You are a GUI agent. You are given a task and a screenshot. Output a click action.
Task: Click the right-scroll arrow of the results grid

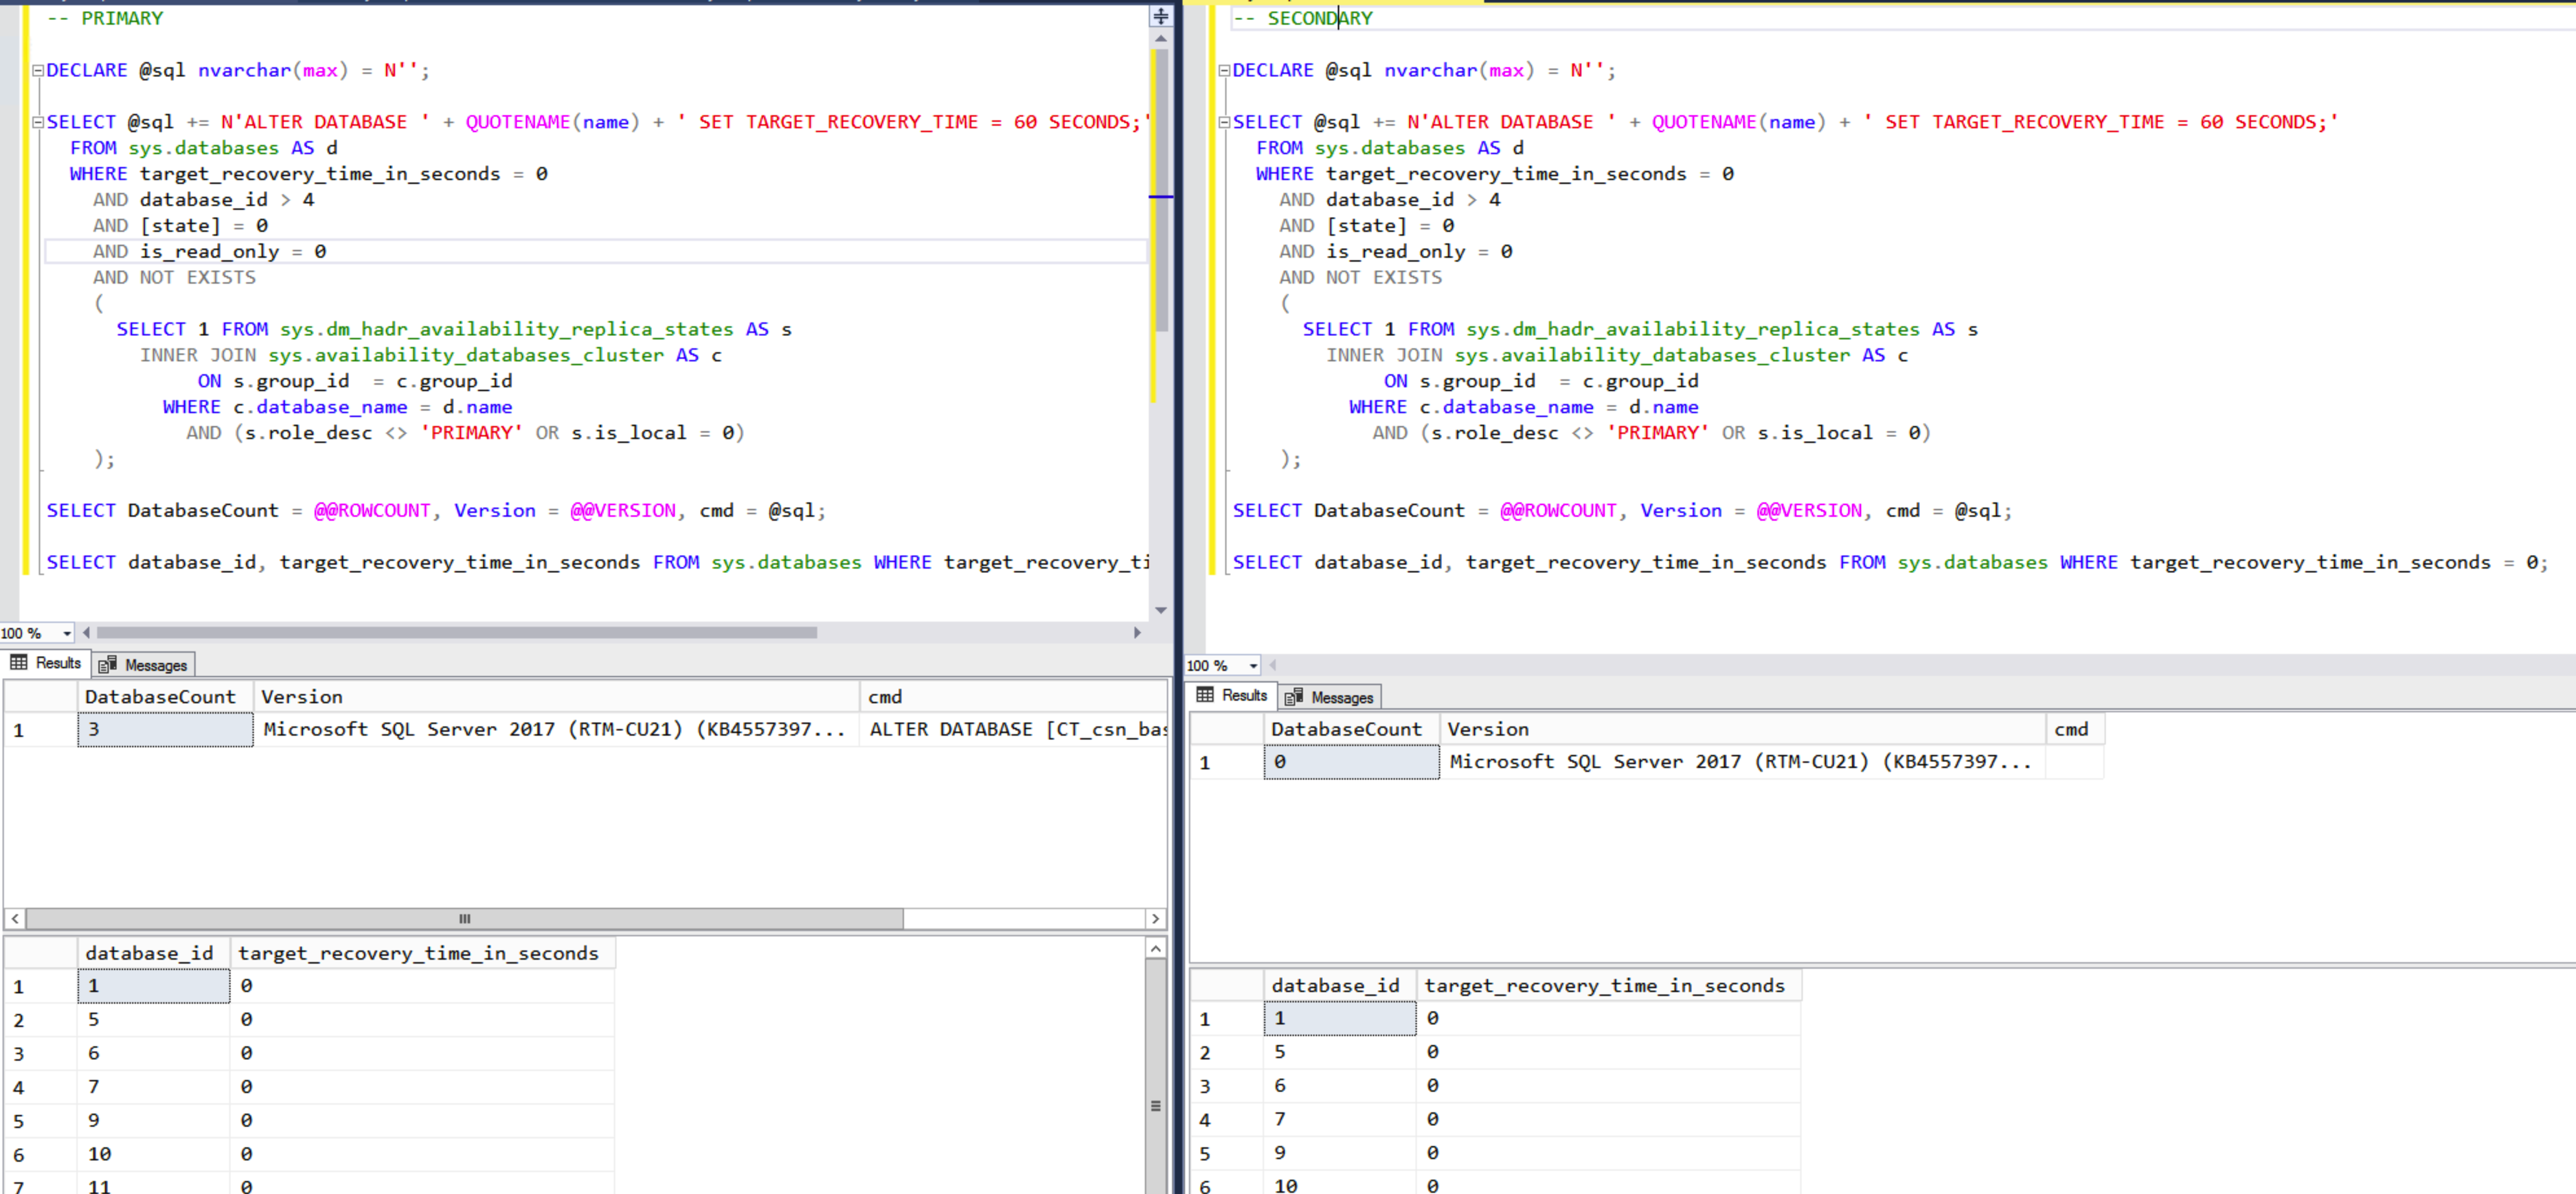[1155, 918]
